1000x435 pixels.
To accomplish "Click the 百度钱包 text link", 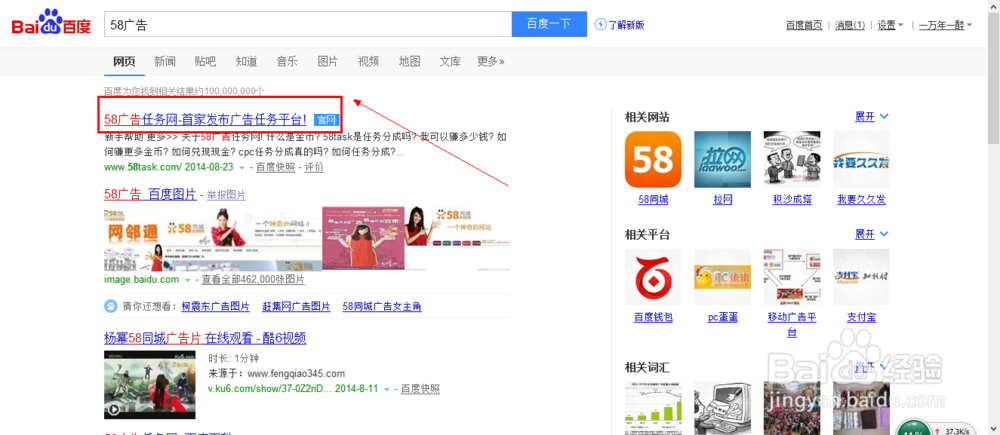I will 653,317.
